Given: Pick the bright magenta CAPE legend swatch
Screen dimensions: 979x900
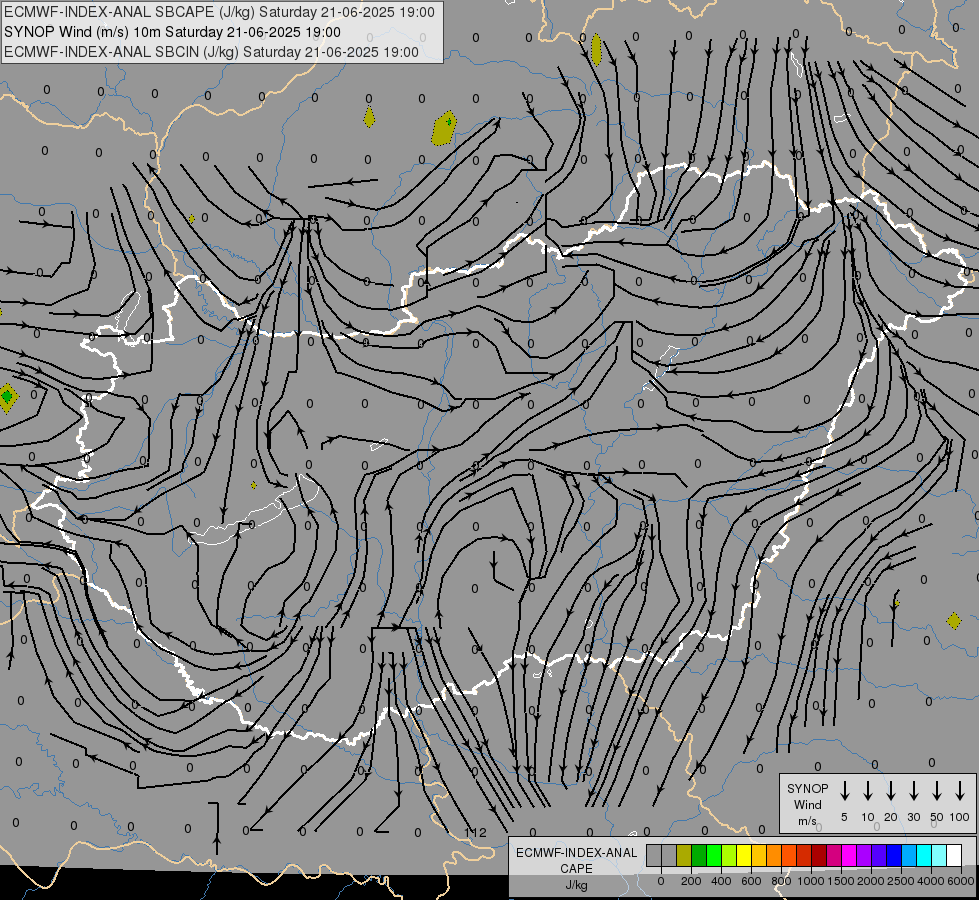Looking at the screenshot, I should pyautogui.click(x=849, y=855).
